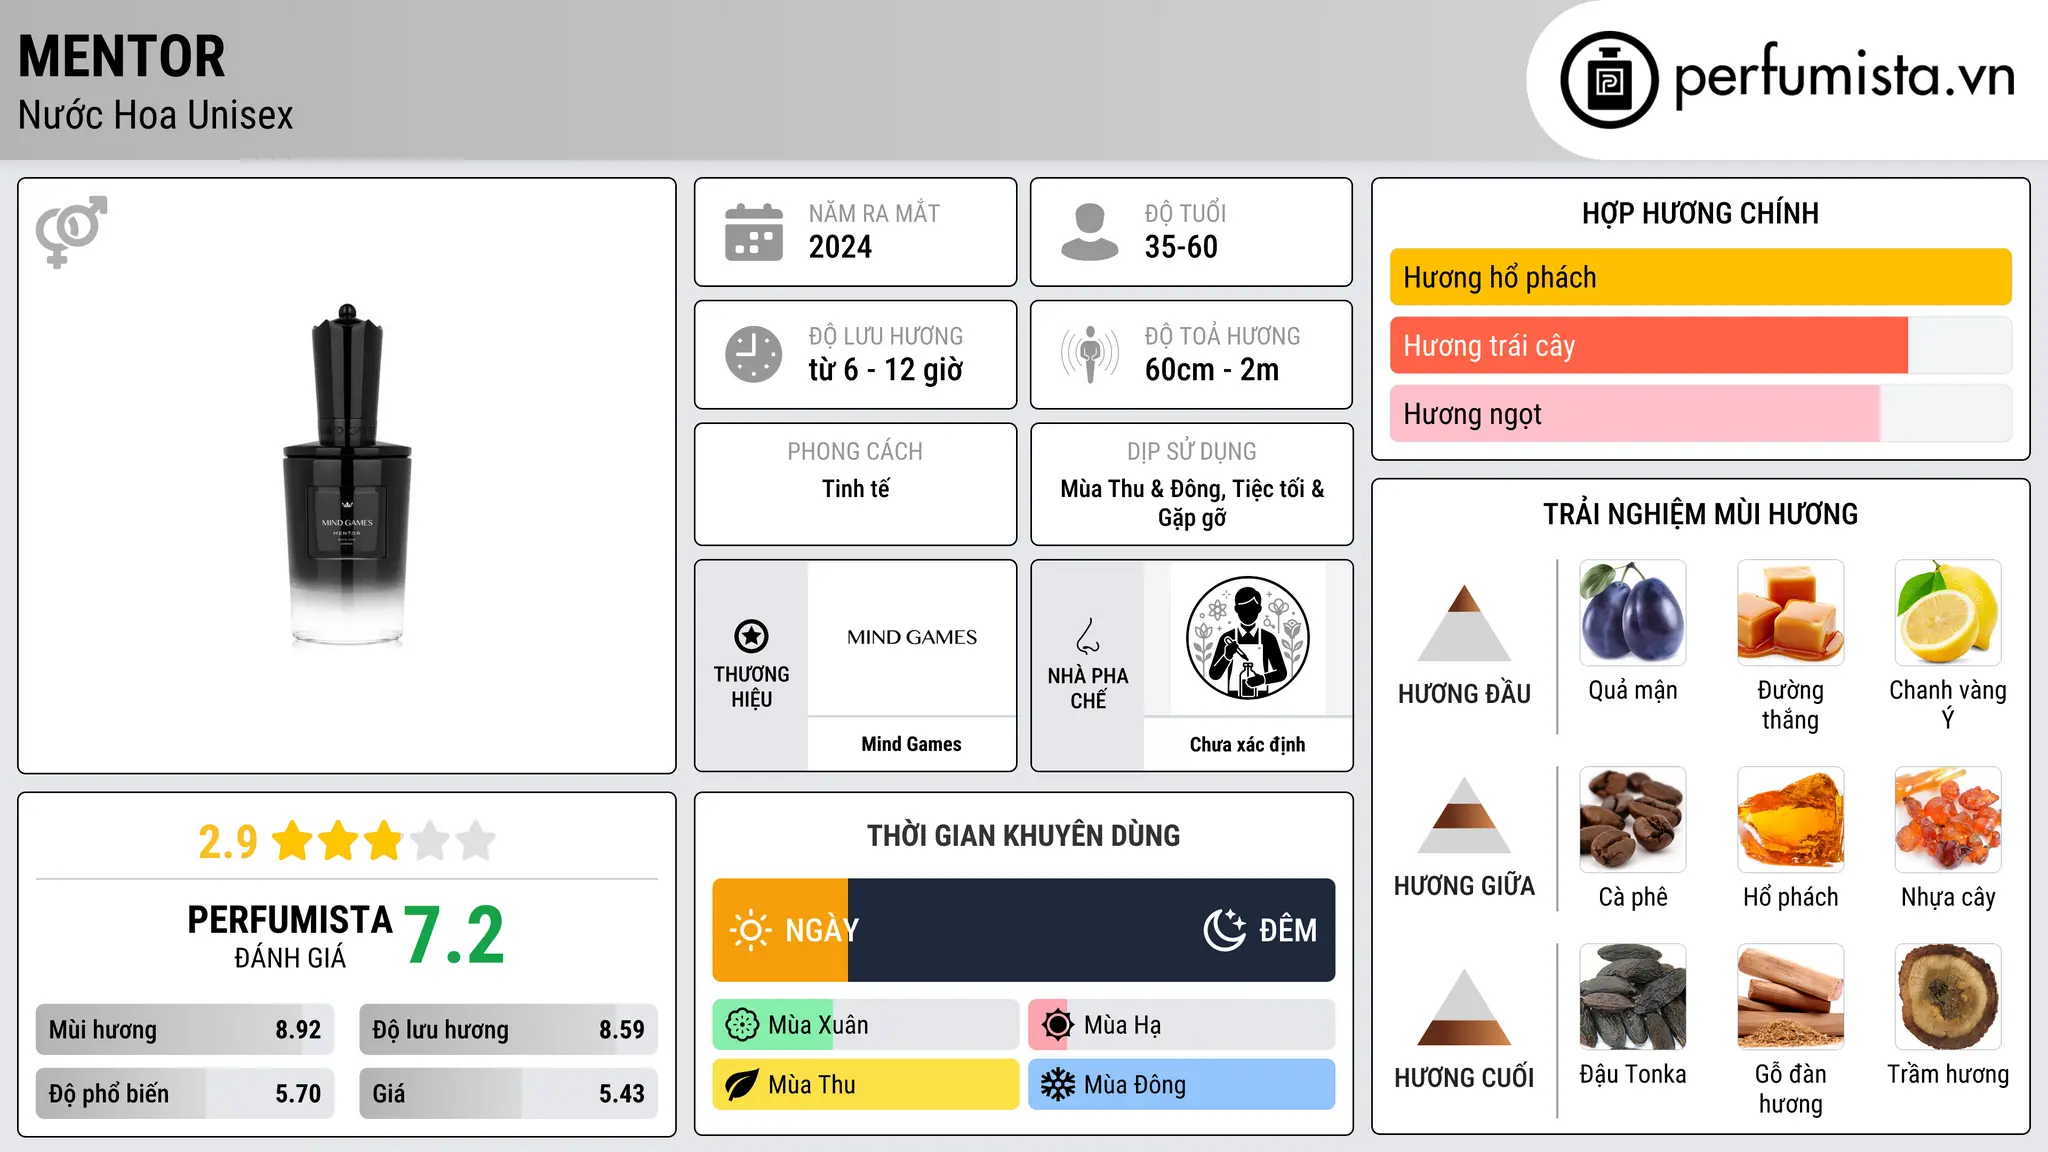Click the perfumista.vn site name text
The width and height of the screenshot is (2048, 1152).
click(1845, 75)
